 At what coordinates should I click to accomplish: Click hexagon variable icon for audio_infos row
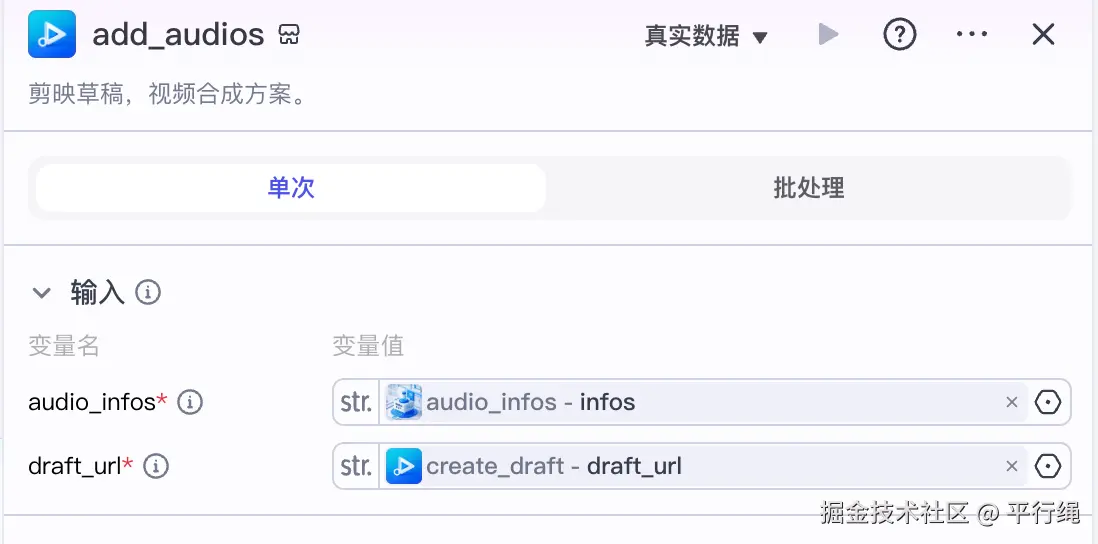(x=1048, y=402)
